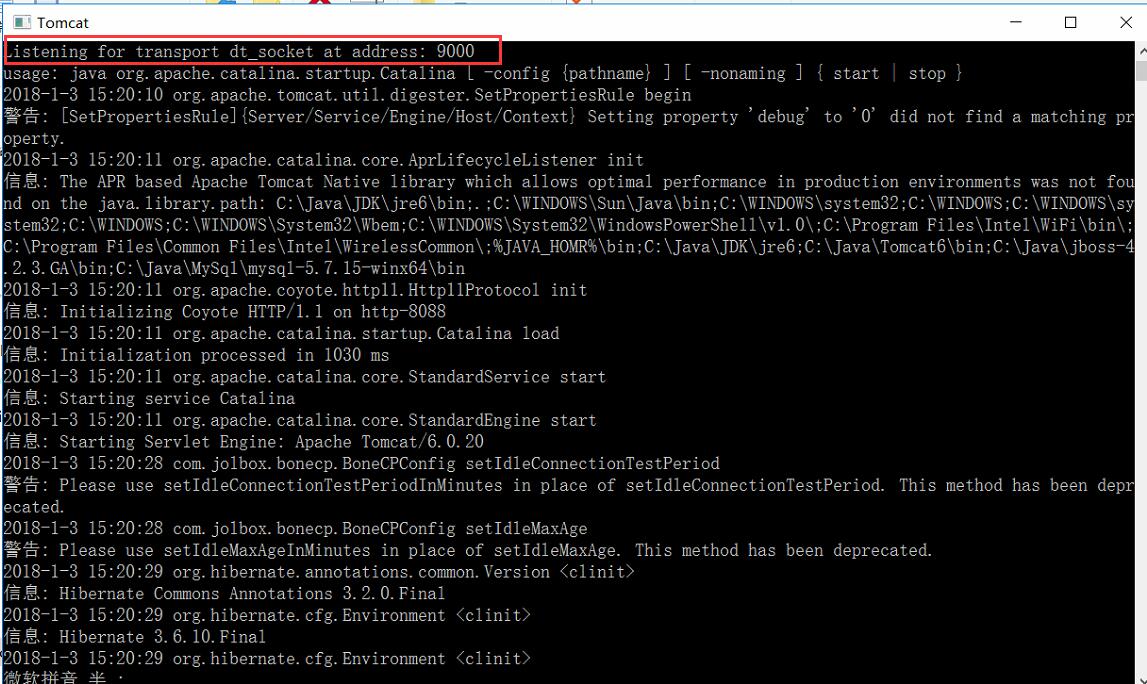Select the 'AprLifecycleListener init' log line
The image size is (1147, 684).
coord(324,159)
